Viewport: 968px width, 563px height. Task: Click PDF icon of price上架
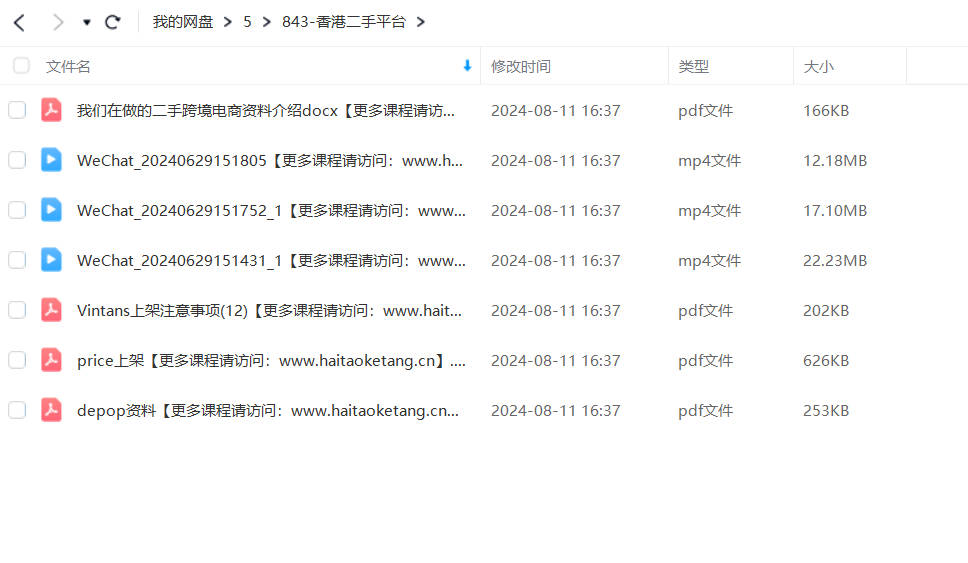[51, 360]
